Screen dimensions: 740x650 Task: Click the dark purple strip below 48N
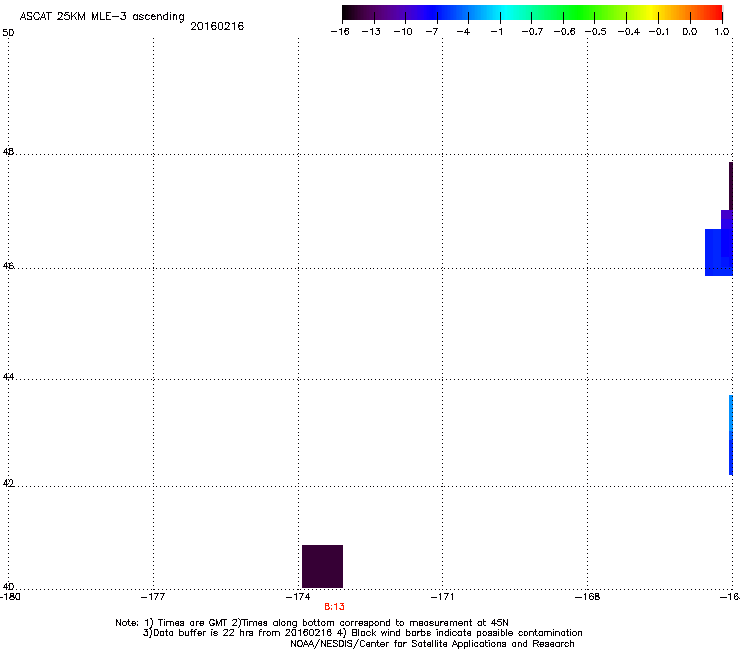(x=731, y=186)
